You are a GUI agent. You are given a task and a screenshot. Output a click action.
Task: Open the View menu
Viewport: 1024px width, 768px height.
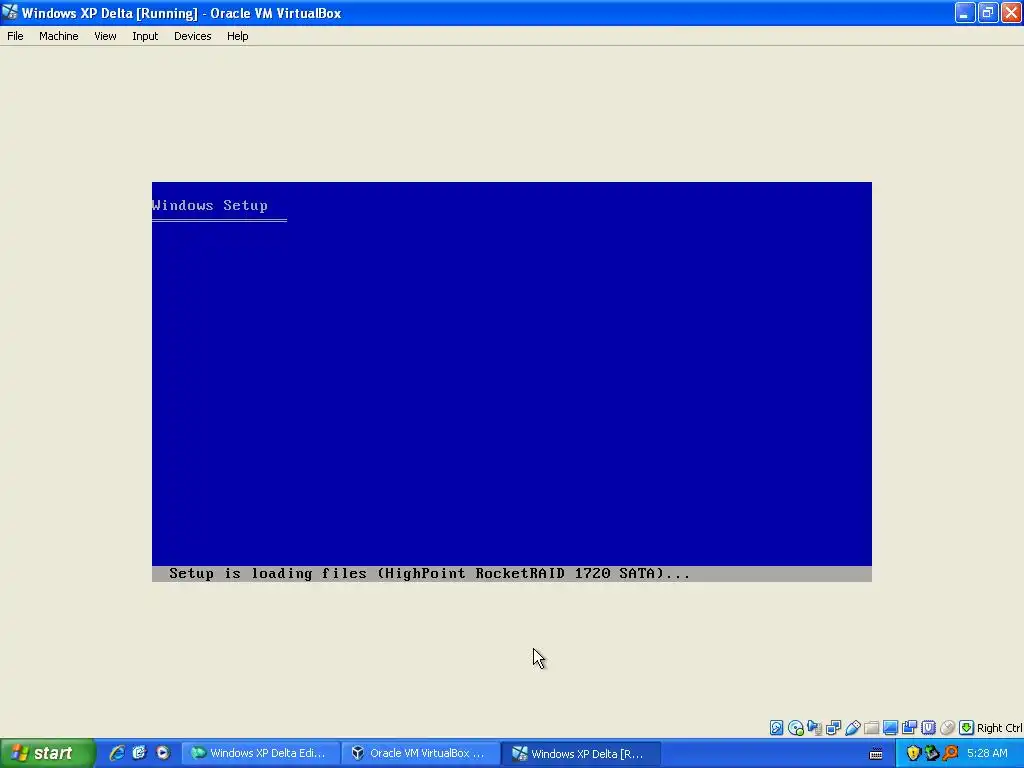(x=105, y=36)
